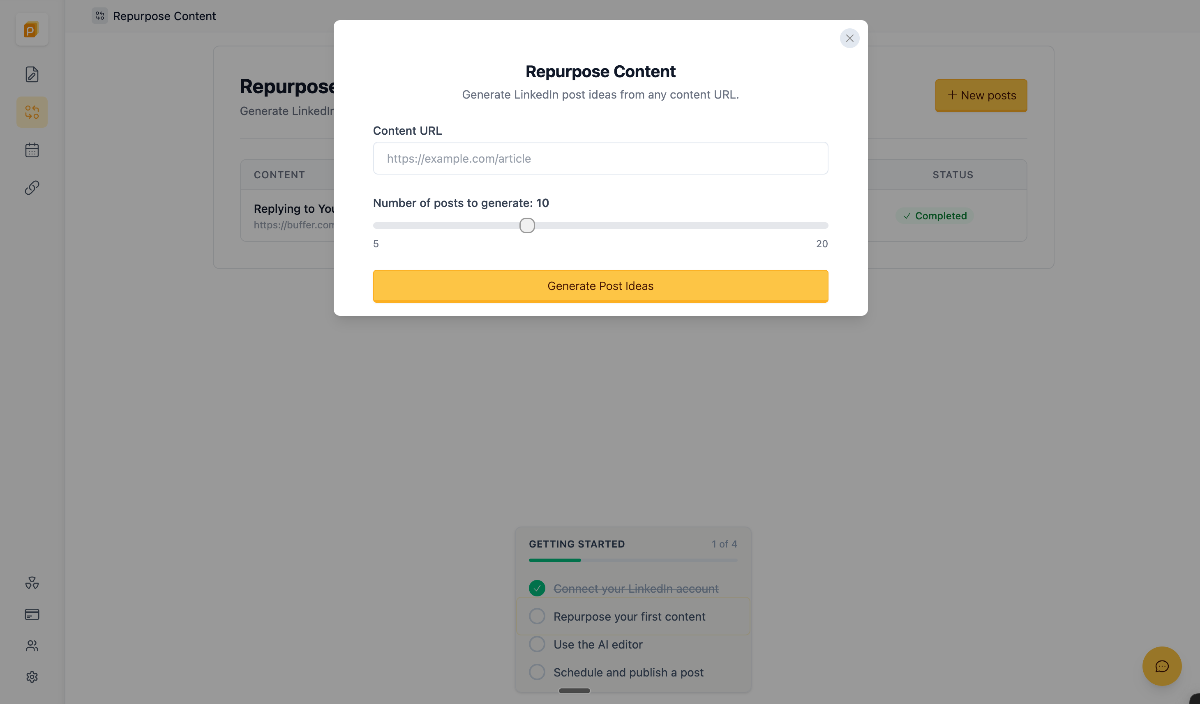The width and height of the screenshot is (1200, 704).
Task: Click the Generate Post Ideas button
Action: point(600,286)
